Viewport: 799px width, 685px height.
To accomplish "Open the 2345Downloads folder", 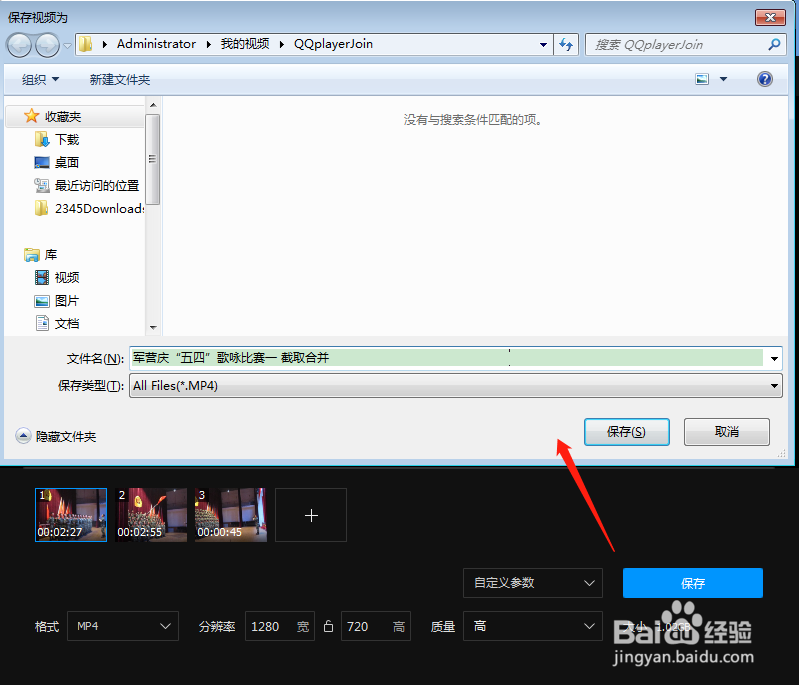I will tap(99, 208).
